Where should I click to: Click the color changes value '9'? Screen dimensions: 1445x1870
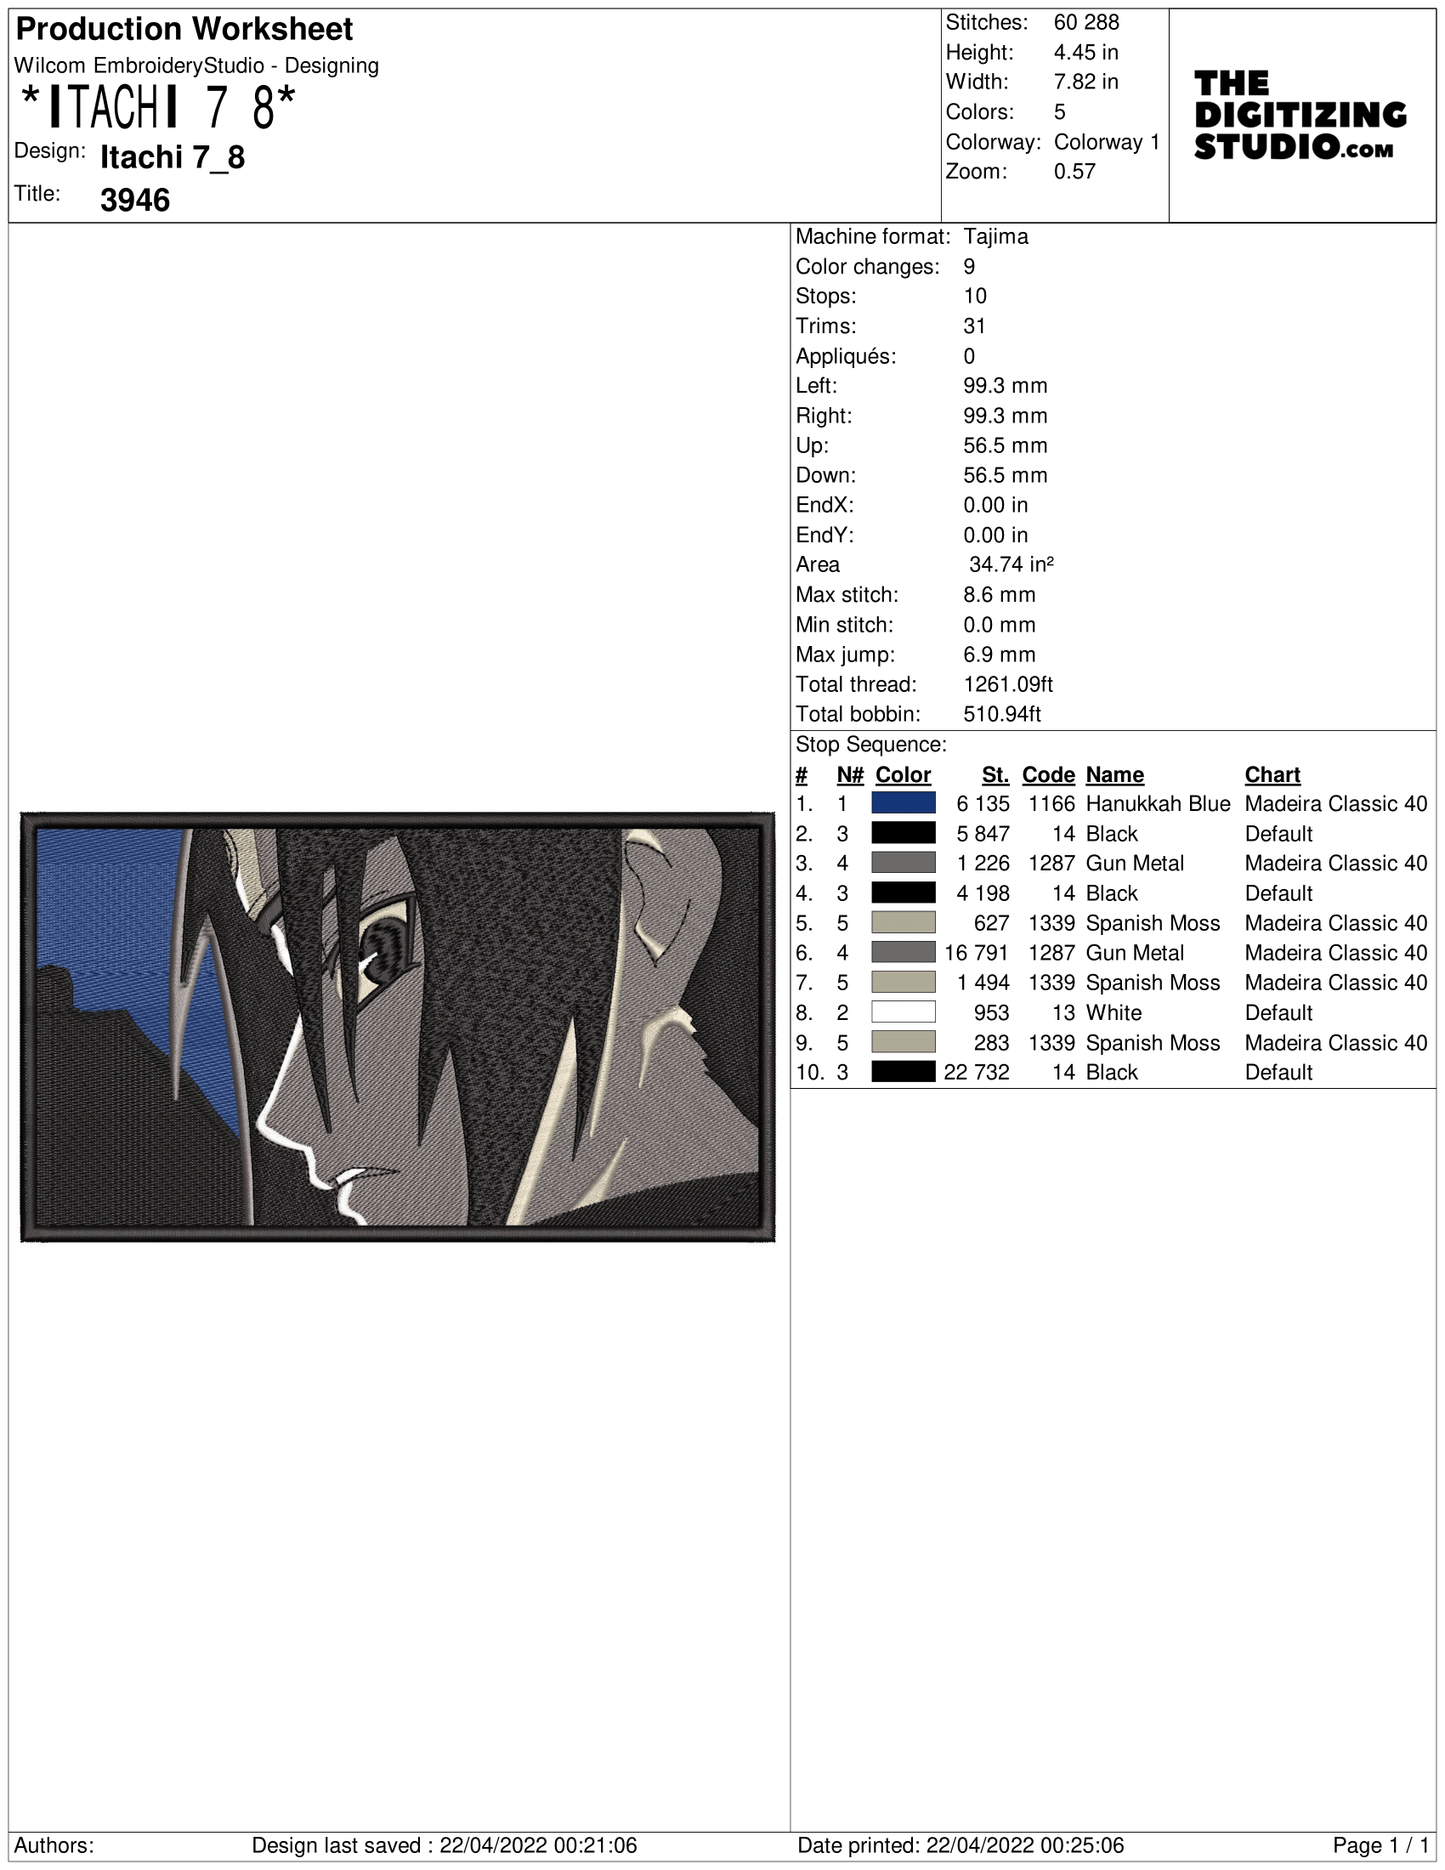[969, 266]
